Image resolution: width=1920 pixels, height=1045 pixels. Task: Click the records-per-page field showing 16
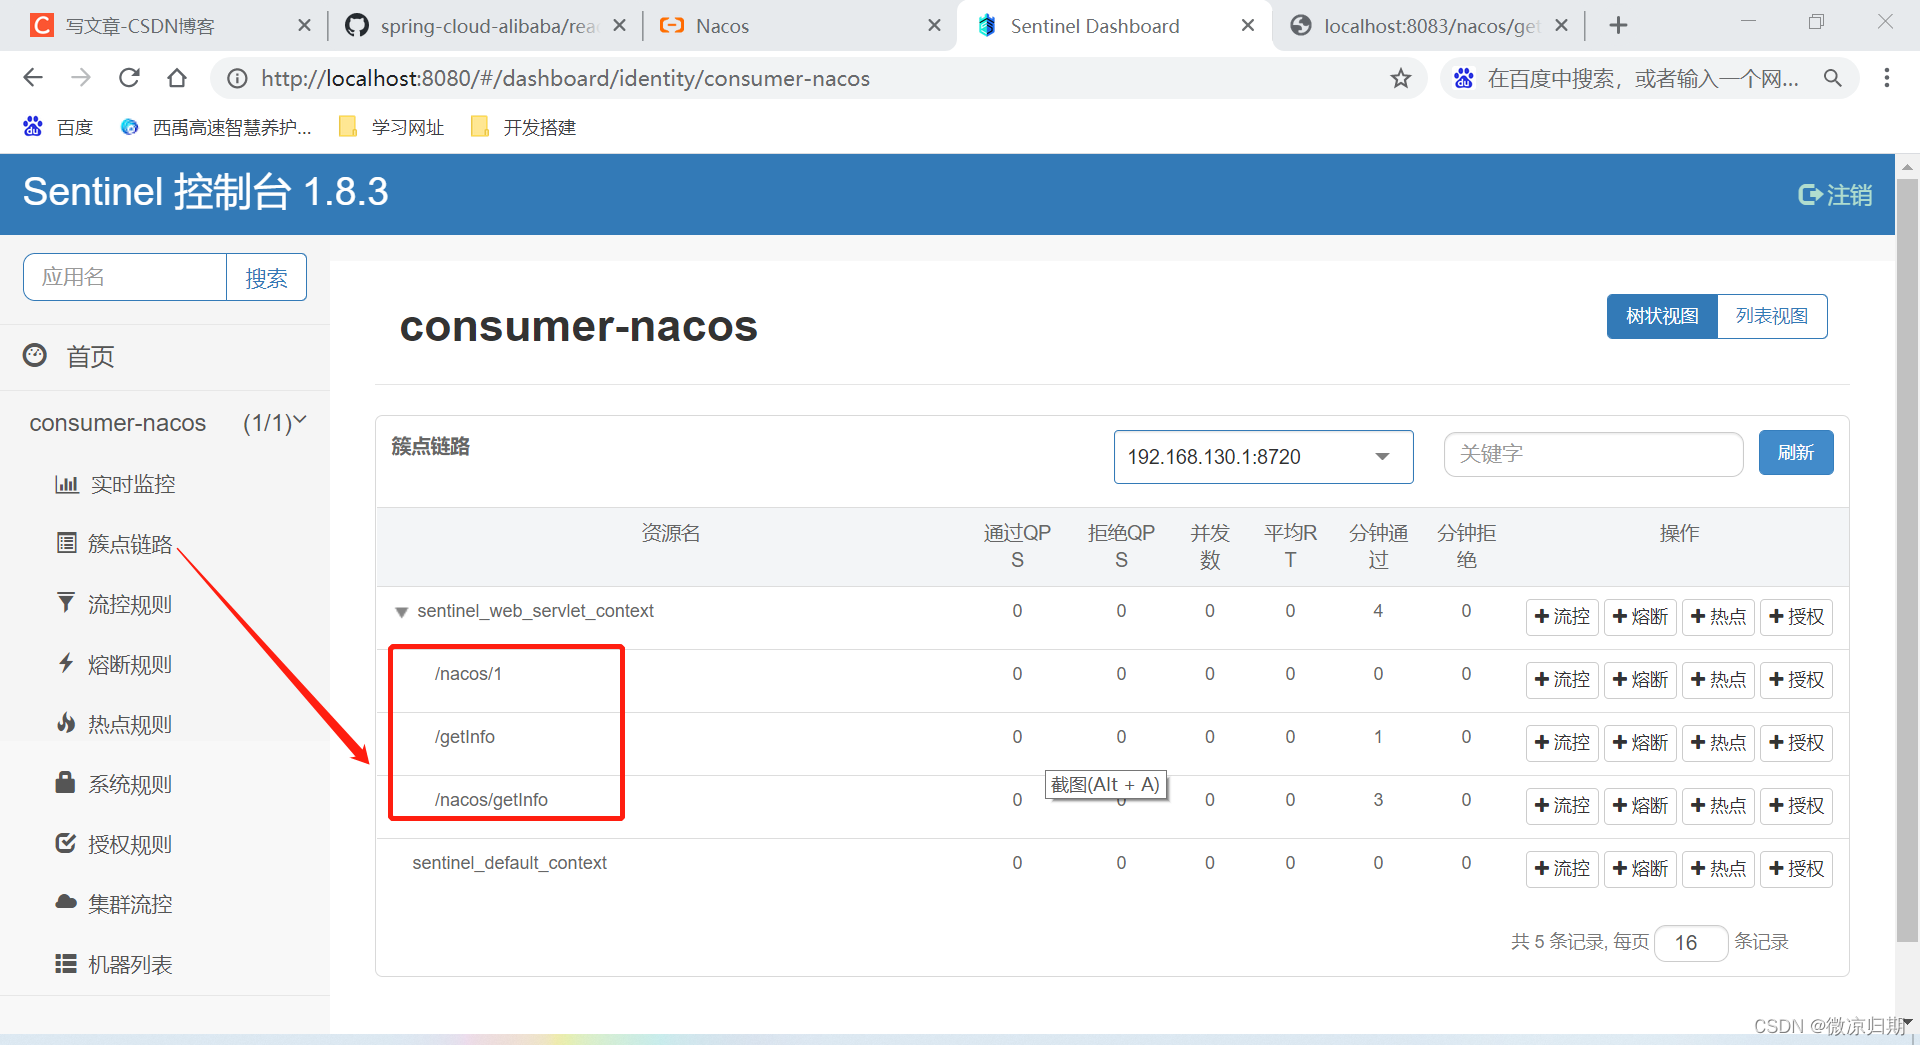tap(1690, 943)
